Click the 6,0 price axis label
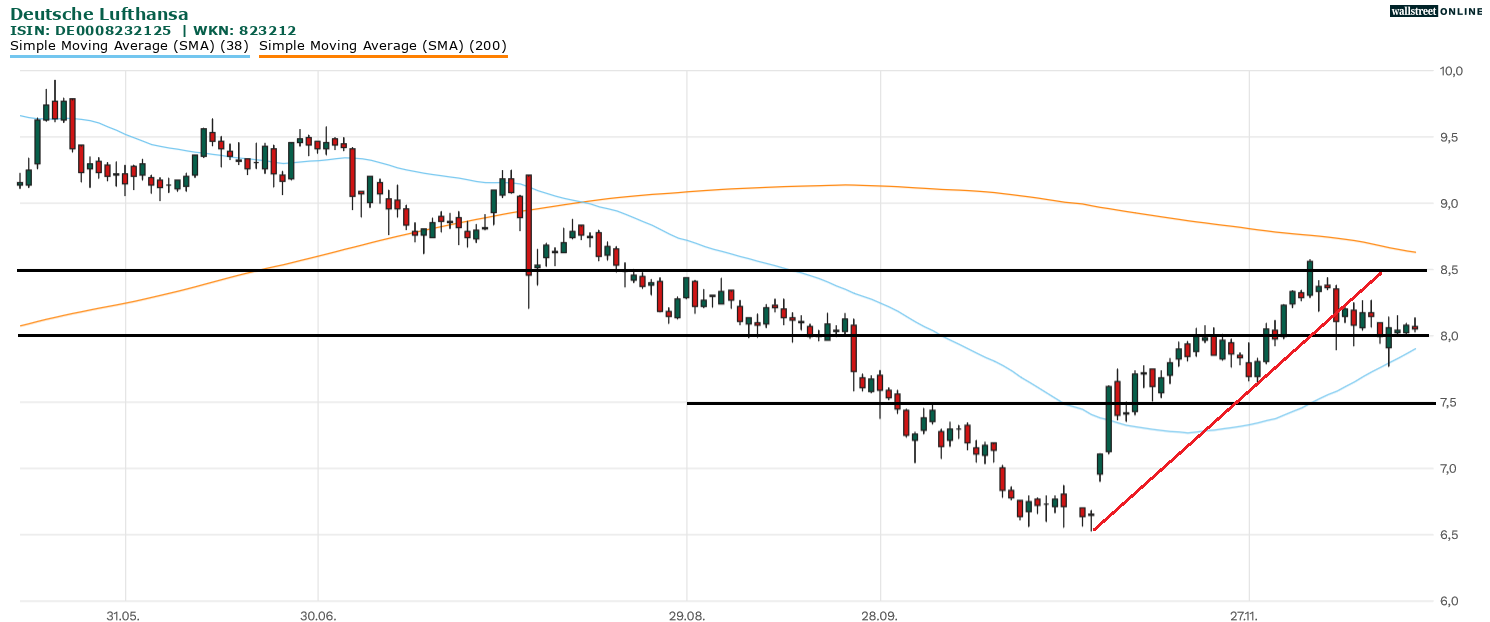Image resolution: width=1490 pixels, height=622 pixels. [1451, 601]
